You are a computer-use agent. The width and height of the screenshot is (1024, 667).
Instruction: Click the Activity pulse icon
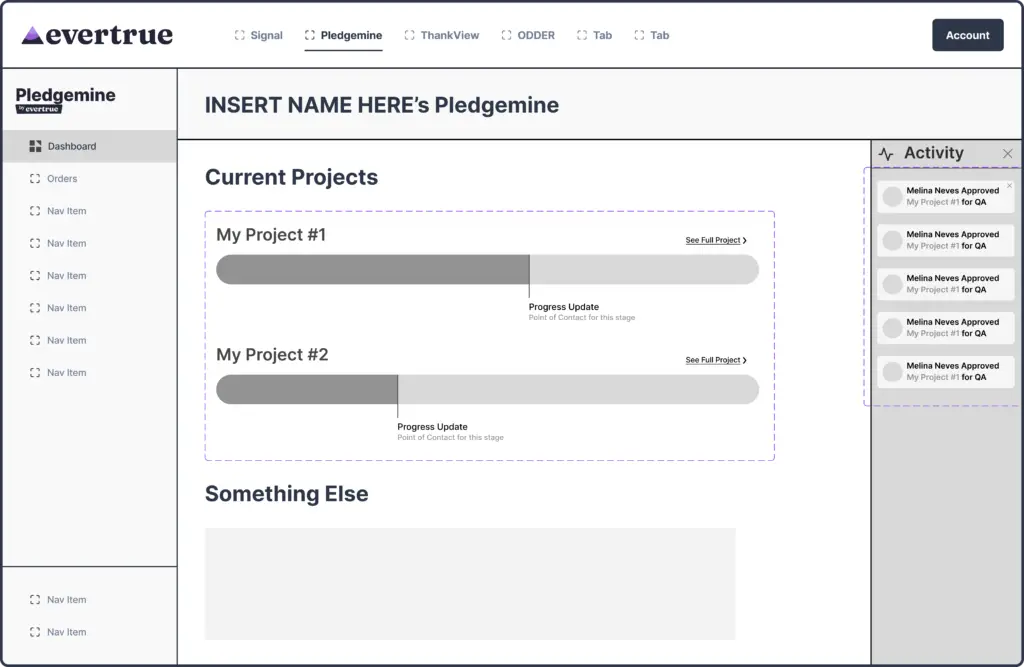(x=886, y=154)
